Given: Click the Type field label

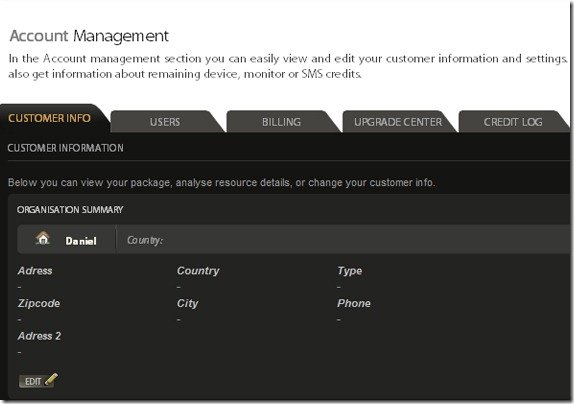Looking at the screenshot, I should (x=350, y=271).
